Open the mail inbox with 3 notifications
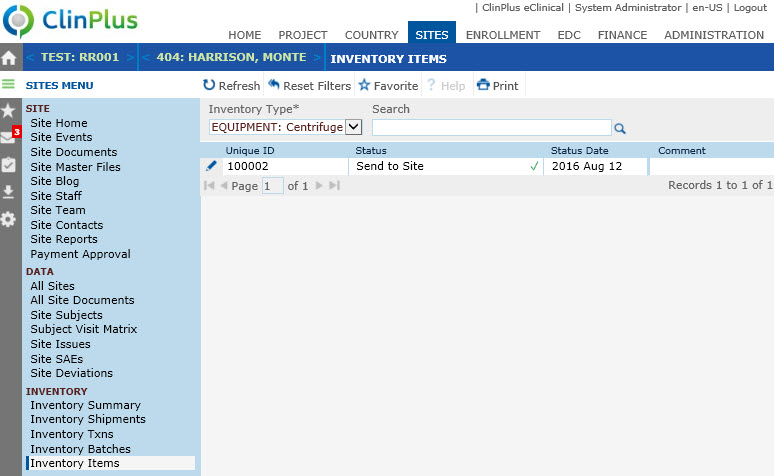This screenshot has width=774, height=476. pyautogui.click(x=9, y=137)
